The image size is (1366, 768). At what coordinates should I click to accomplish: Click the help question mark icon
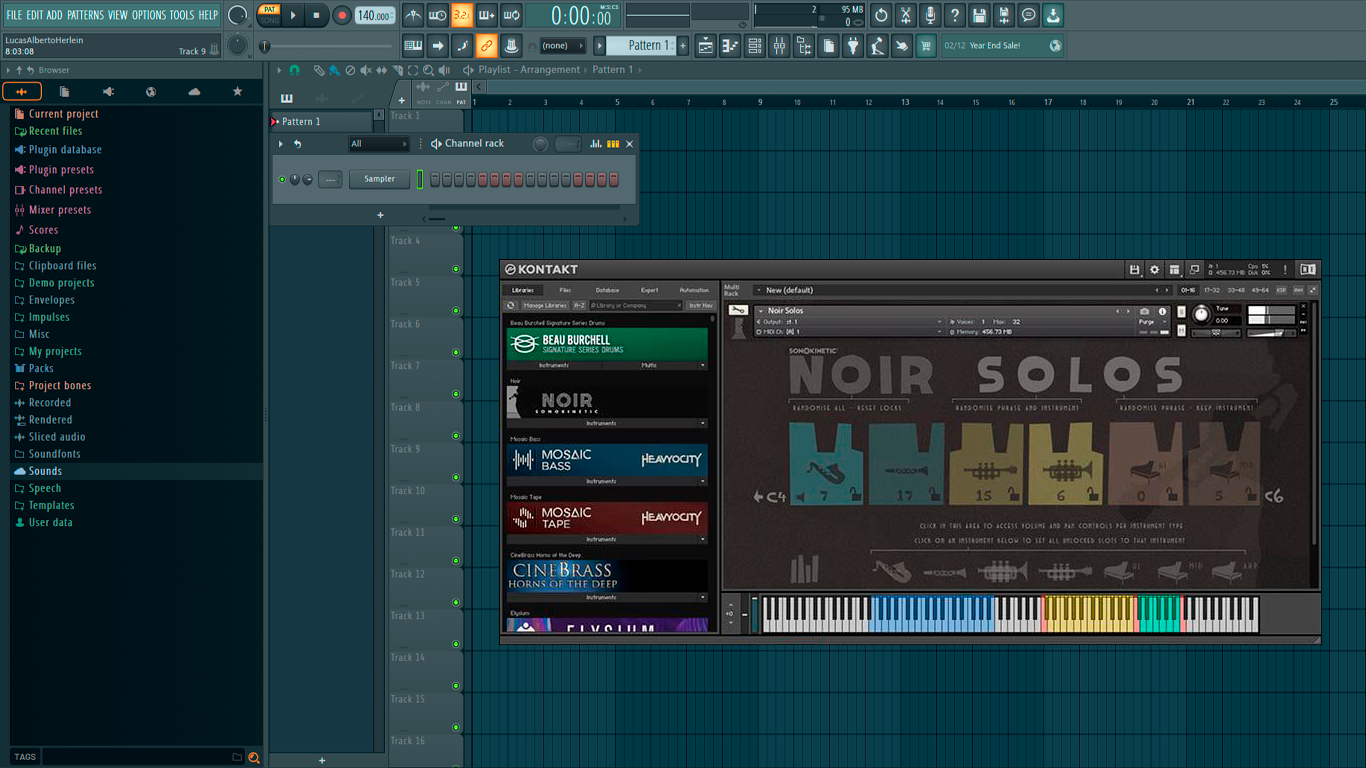pos(955,15)
